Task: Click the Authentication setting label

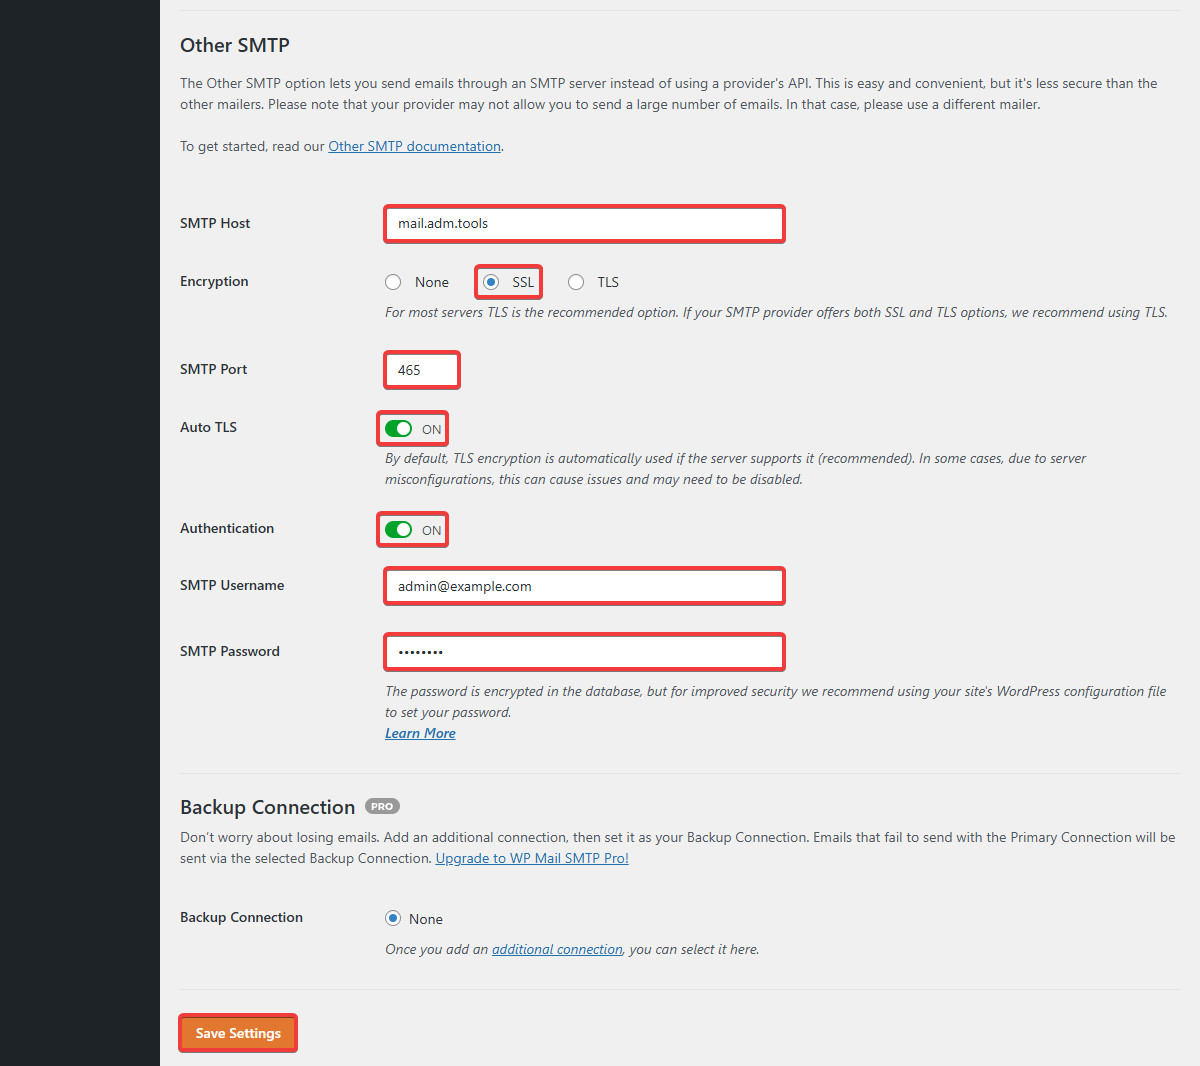Action: 227,528
